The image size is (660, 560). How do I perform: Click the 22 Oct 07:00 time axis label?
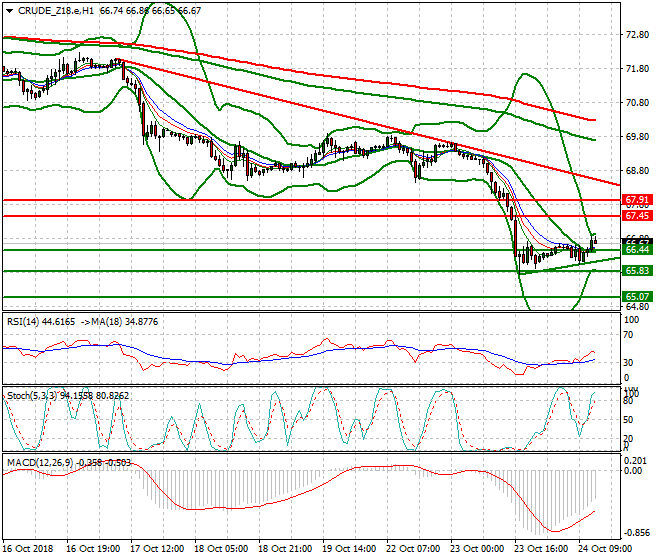point(413,549)
